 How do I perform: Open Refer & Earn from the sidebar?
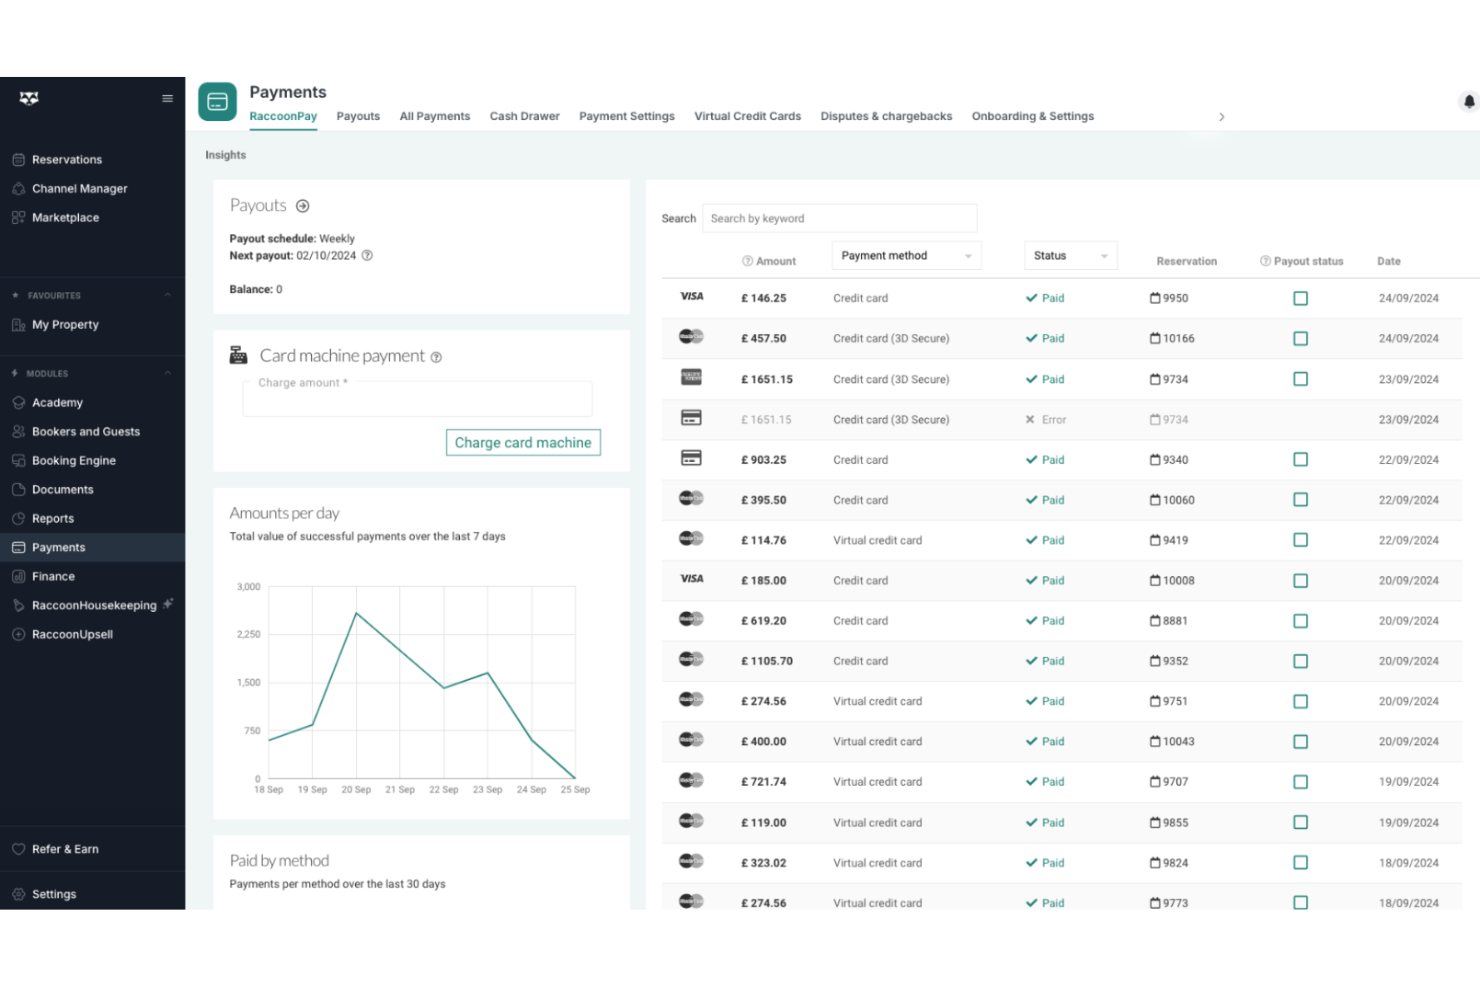point(66,849)
